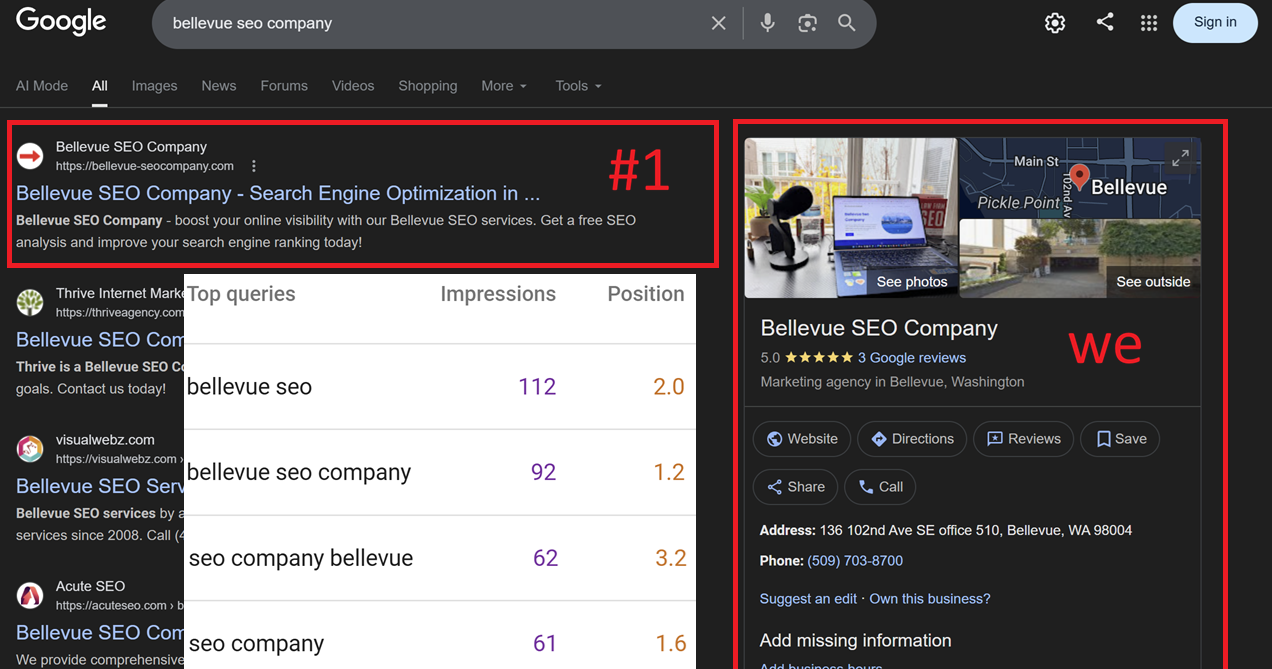Click Bellevue SEO Company result favicon
The height and width of the screenshot is (669, 1272).
30,156
